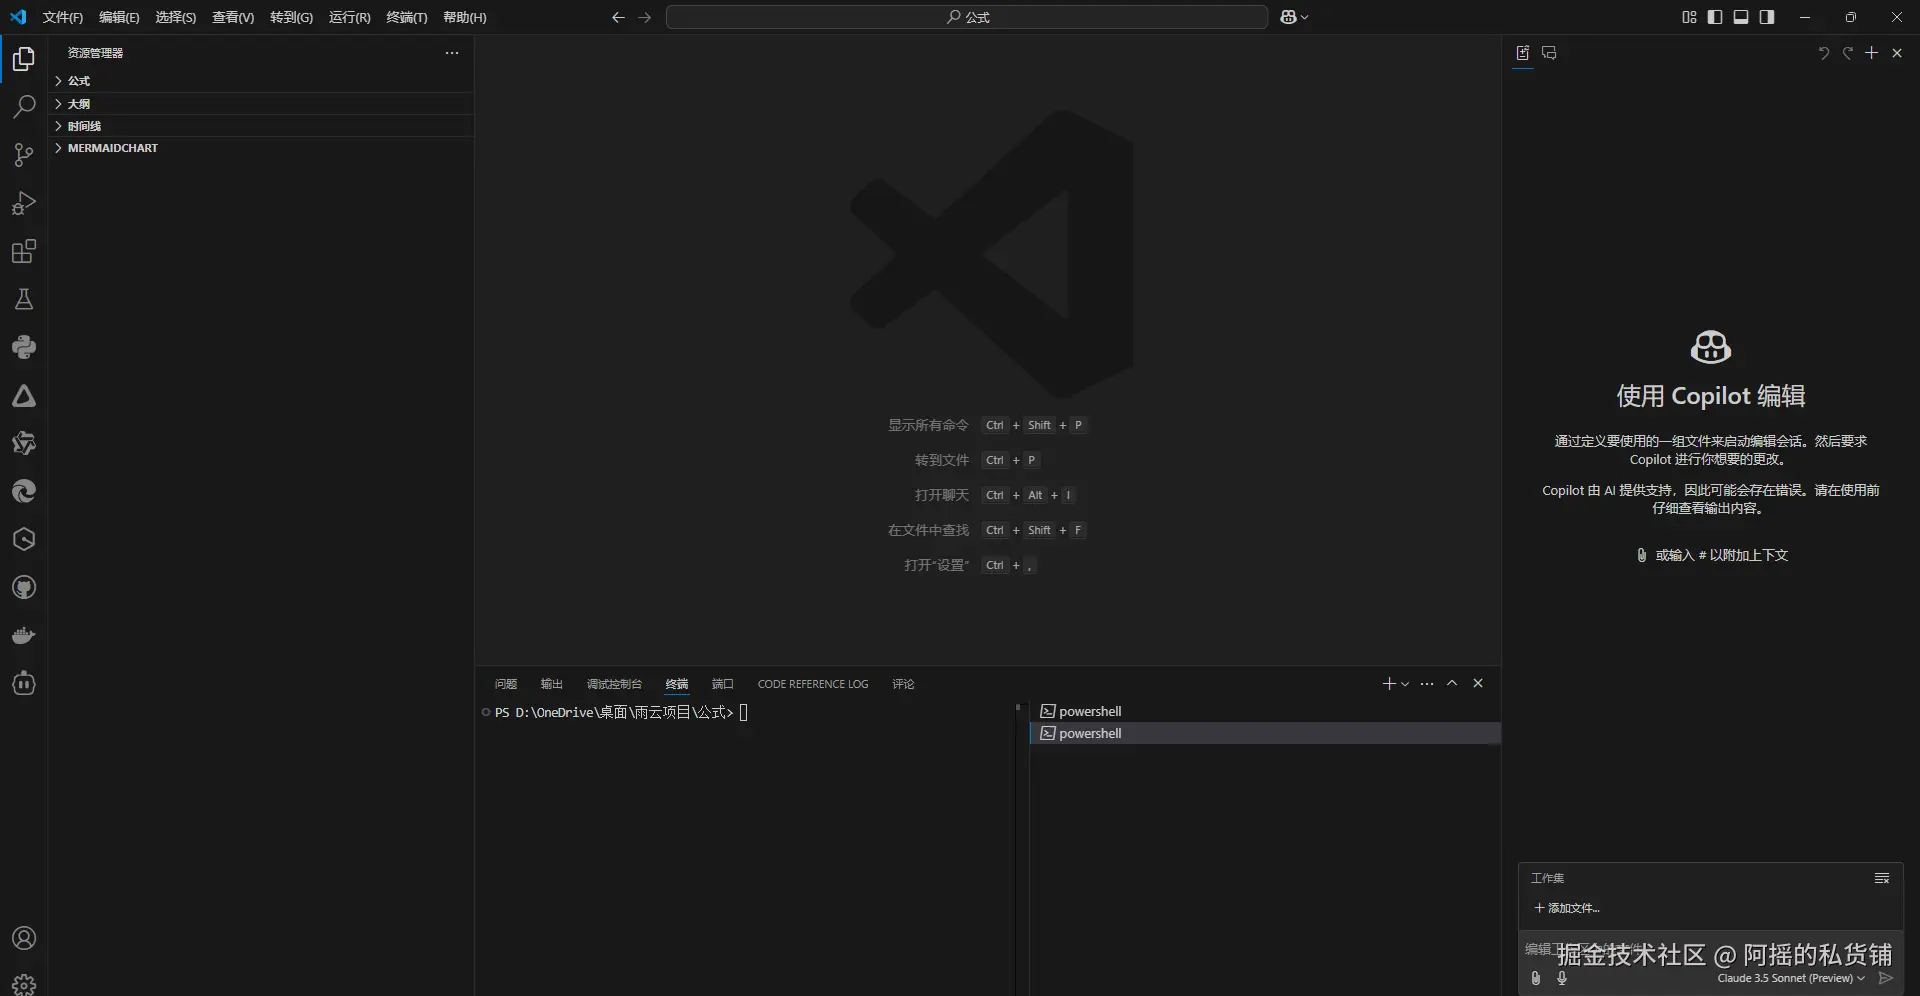Click the command center search box 公式
Image resolution: width=1920 pixels, height=996 pixels.
tap(967, 17)
